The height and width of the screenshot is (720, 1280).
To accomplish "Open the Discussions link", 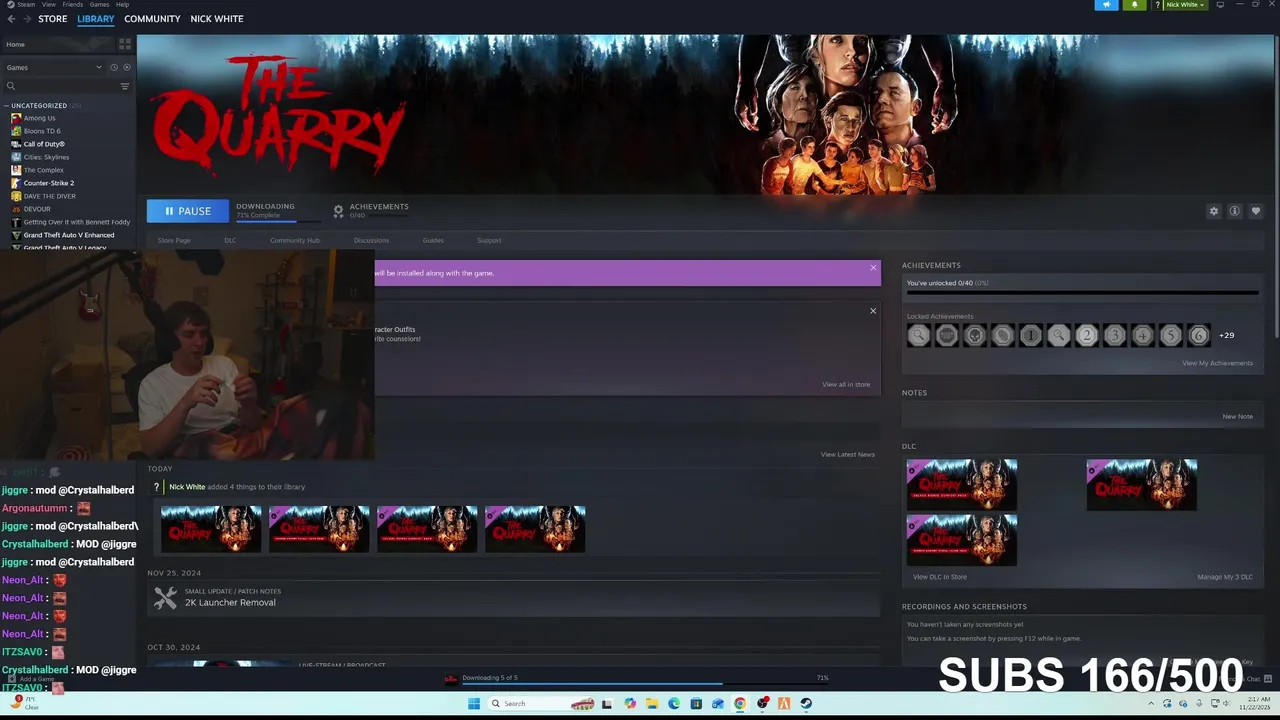I will pyautogui.click(x=371, y=240).
